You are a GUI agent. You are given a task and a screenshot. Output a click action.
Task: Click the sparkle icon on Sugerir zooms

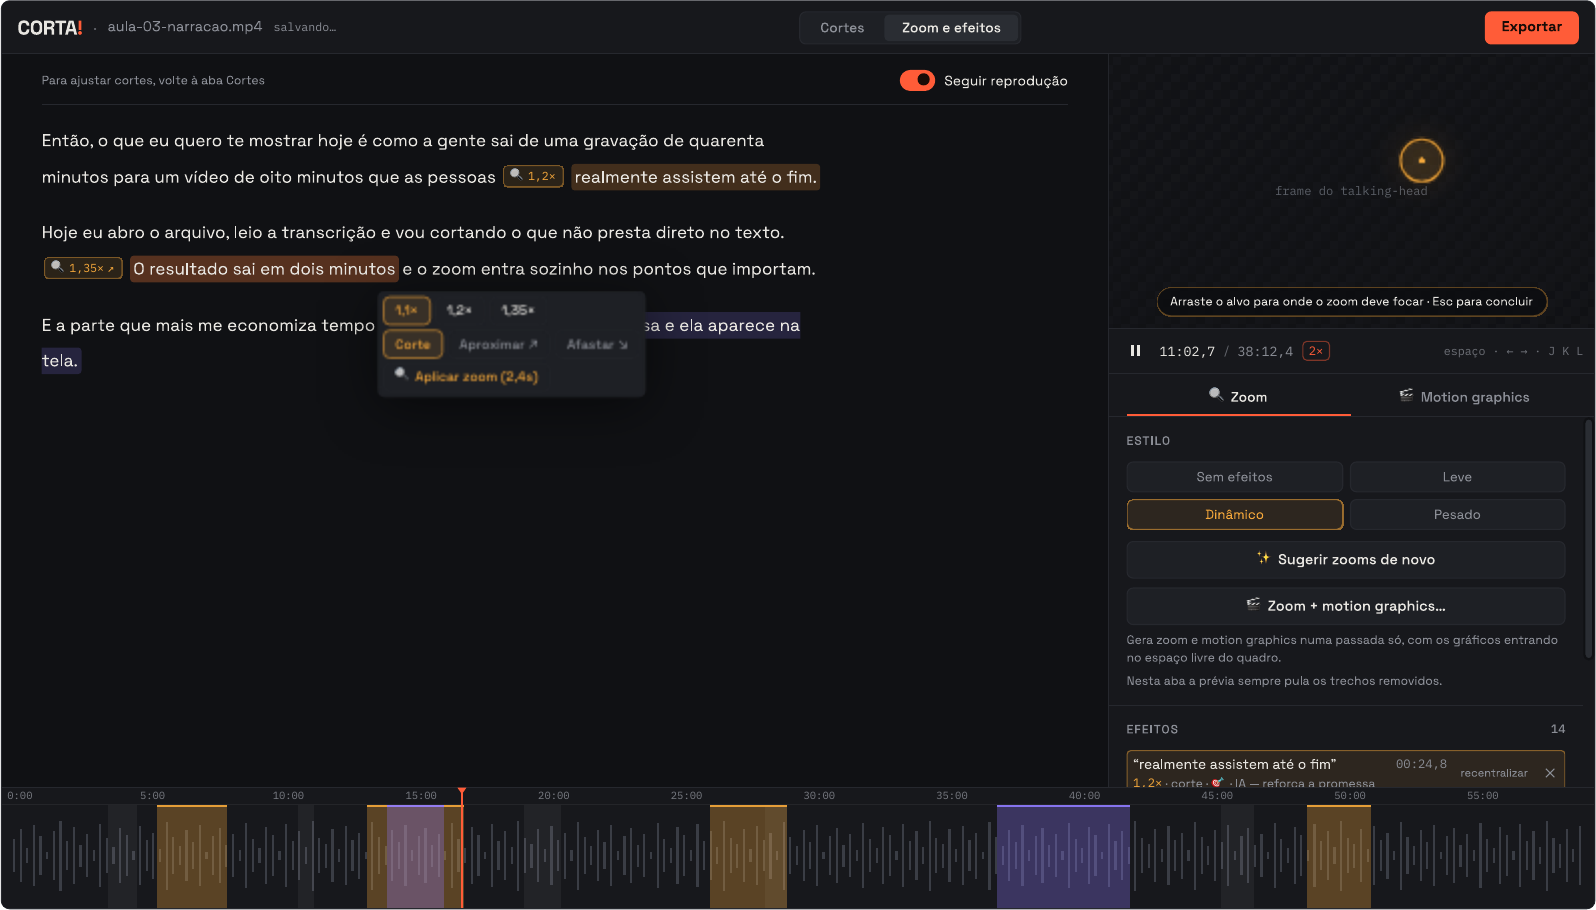[x=1263, y=558]
